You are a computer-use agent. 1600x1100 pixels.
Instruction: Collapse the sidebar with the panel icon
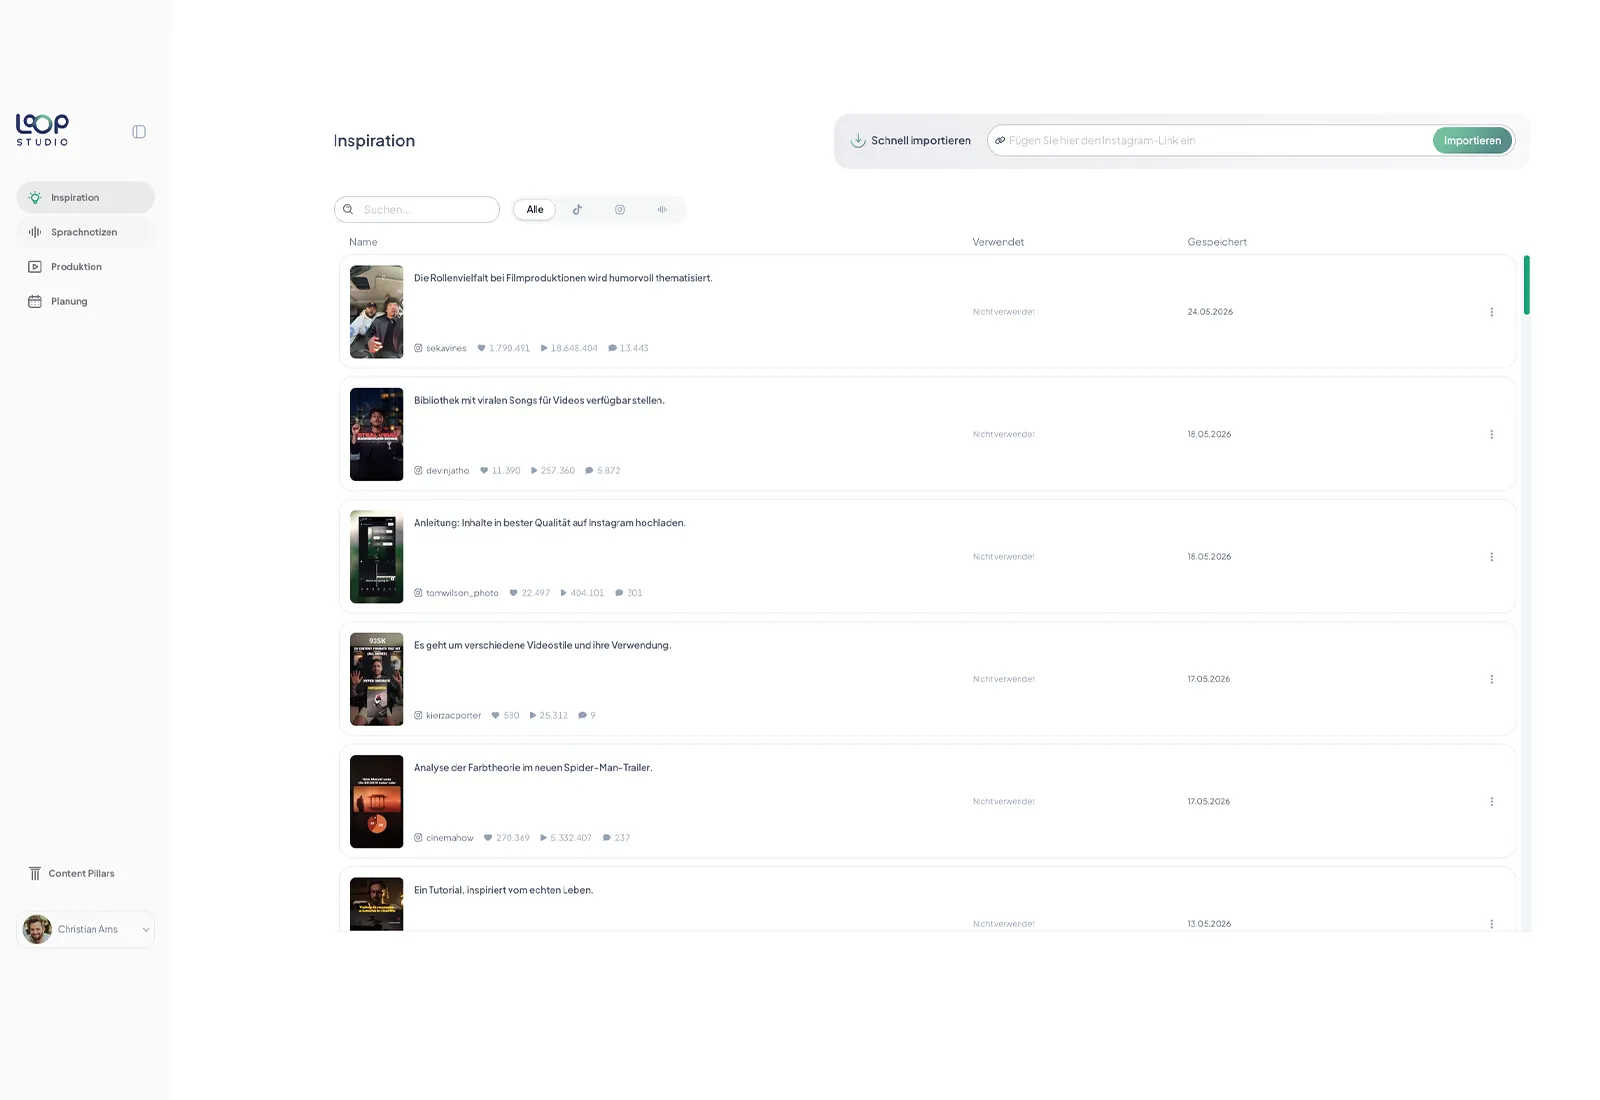[x=139, y=132]
